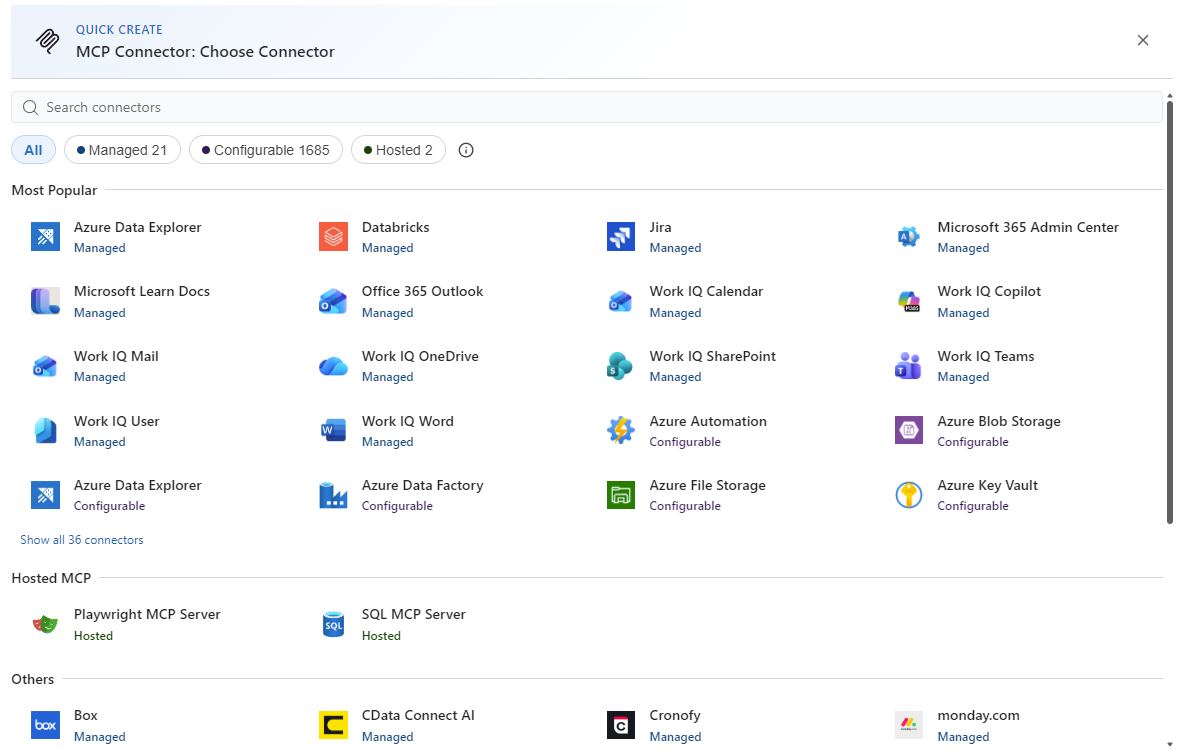The image size is (1180, 750).
Task: Click the Azure Automation gear icon
Action: click(621, 431)
